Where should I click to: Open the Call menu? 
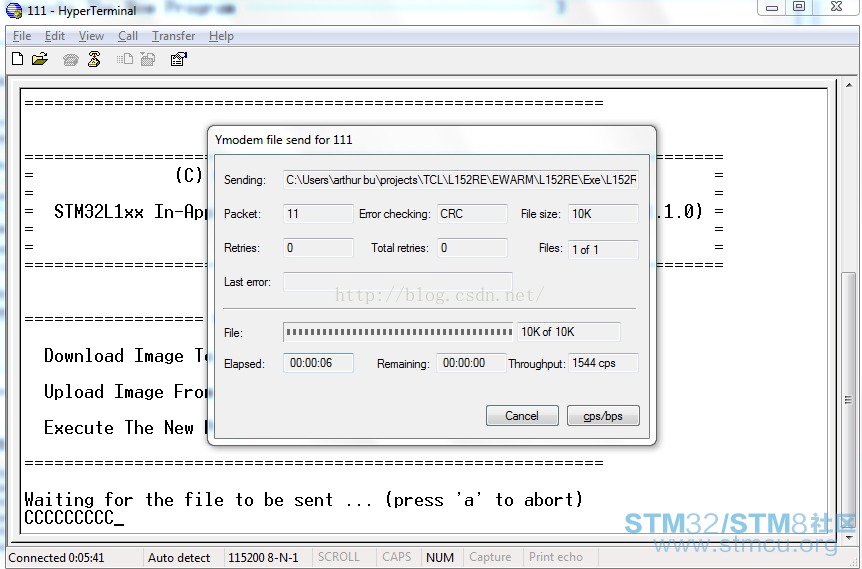pyautogui.click(x=128, y=36)
